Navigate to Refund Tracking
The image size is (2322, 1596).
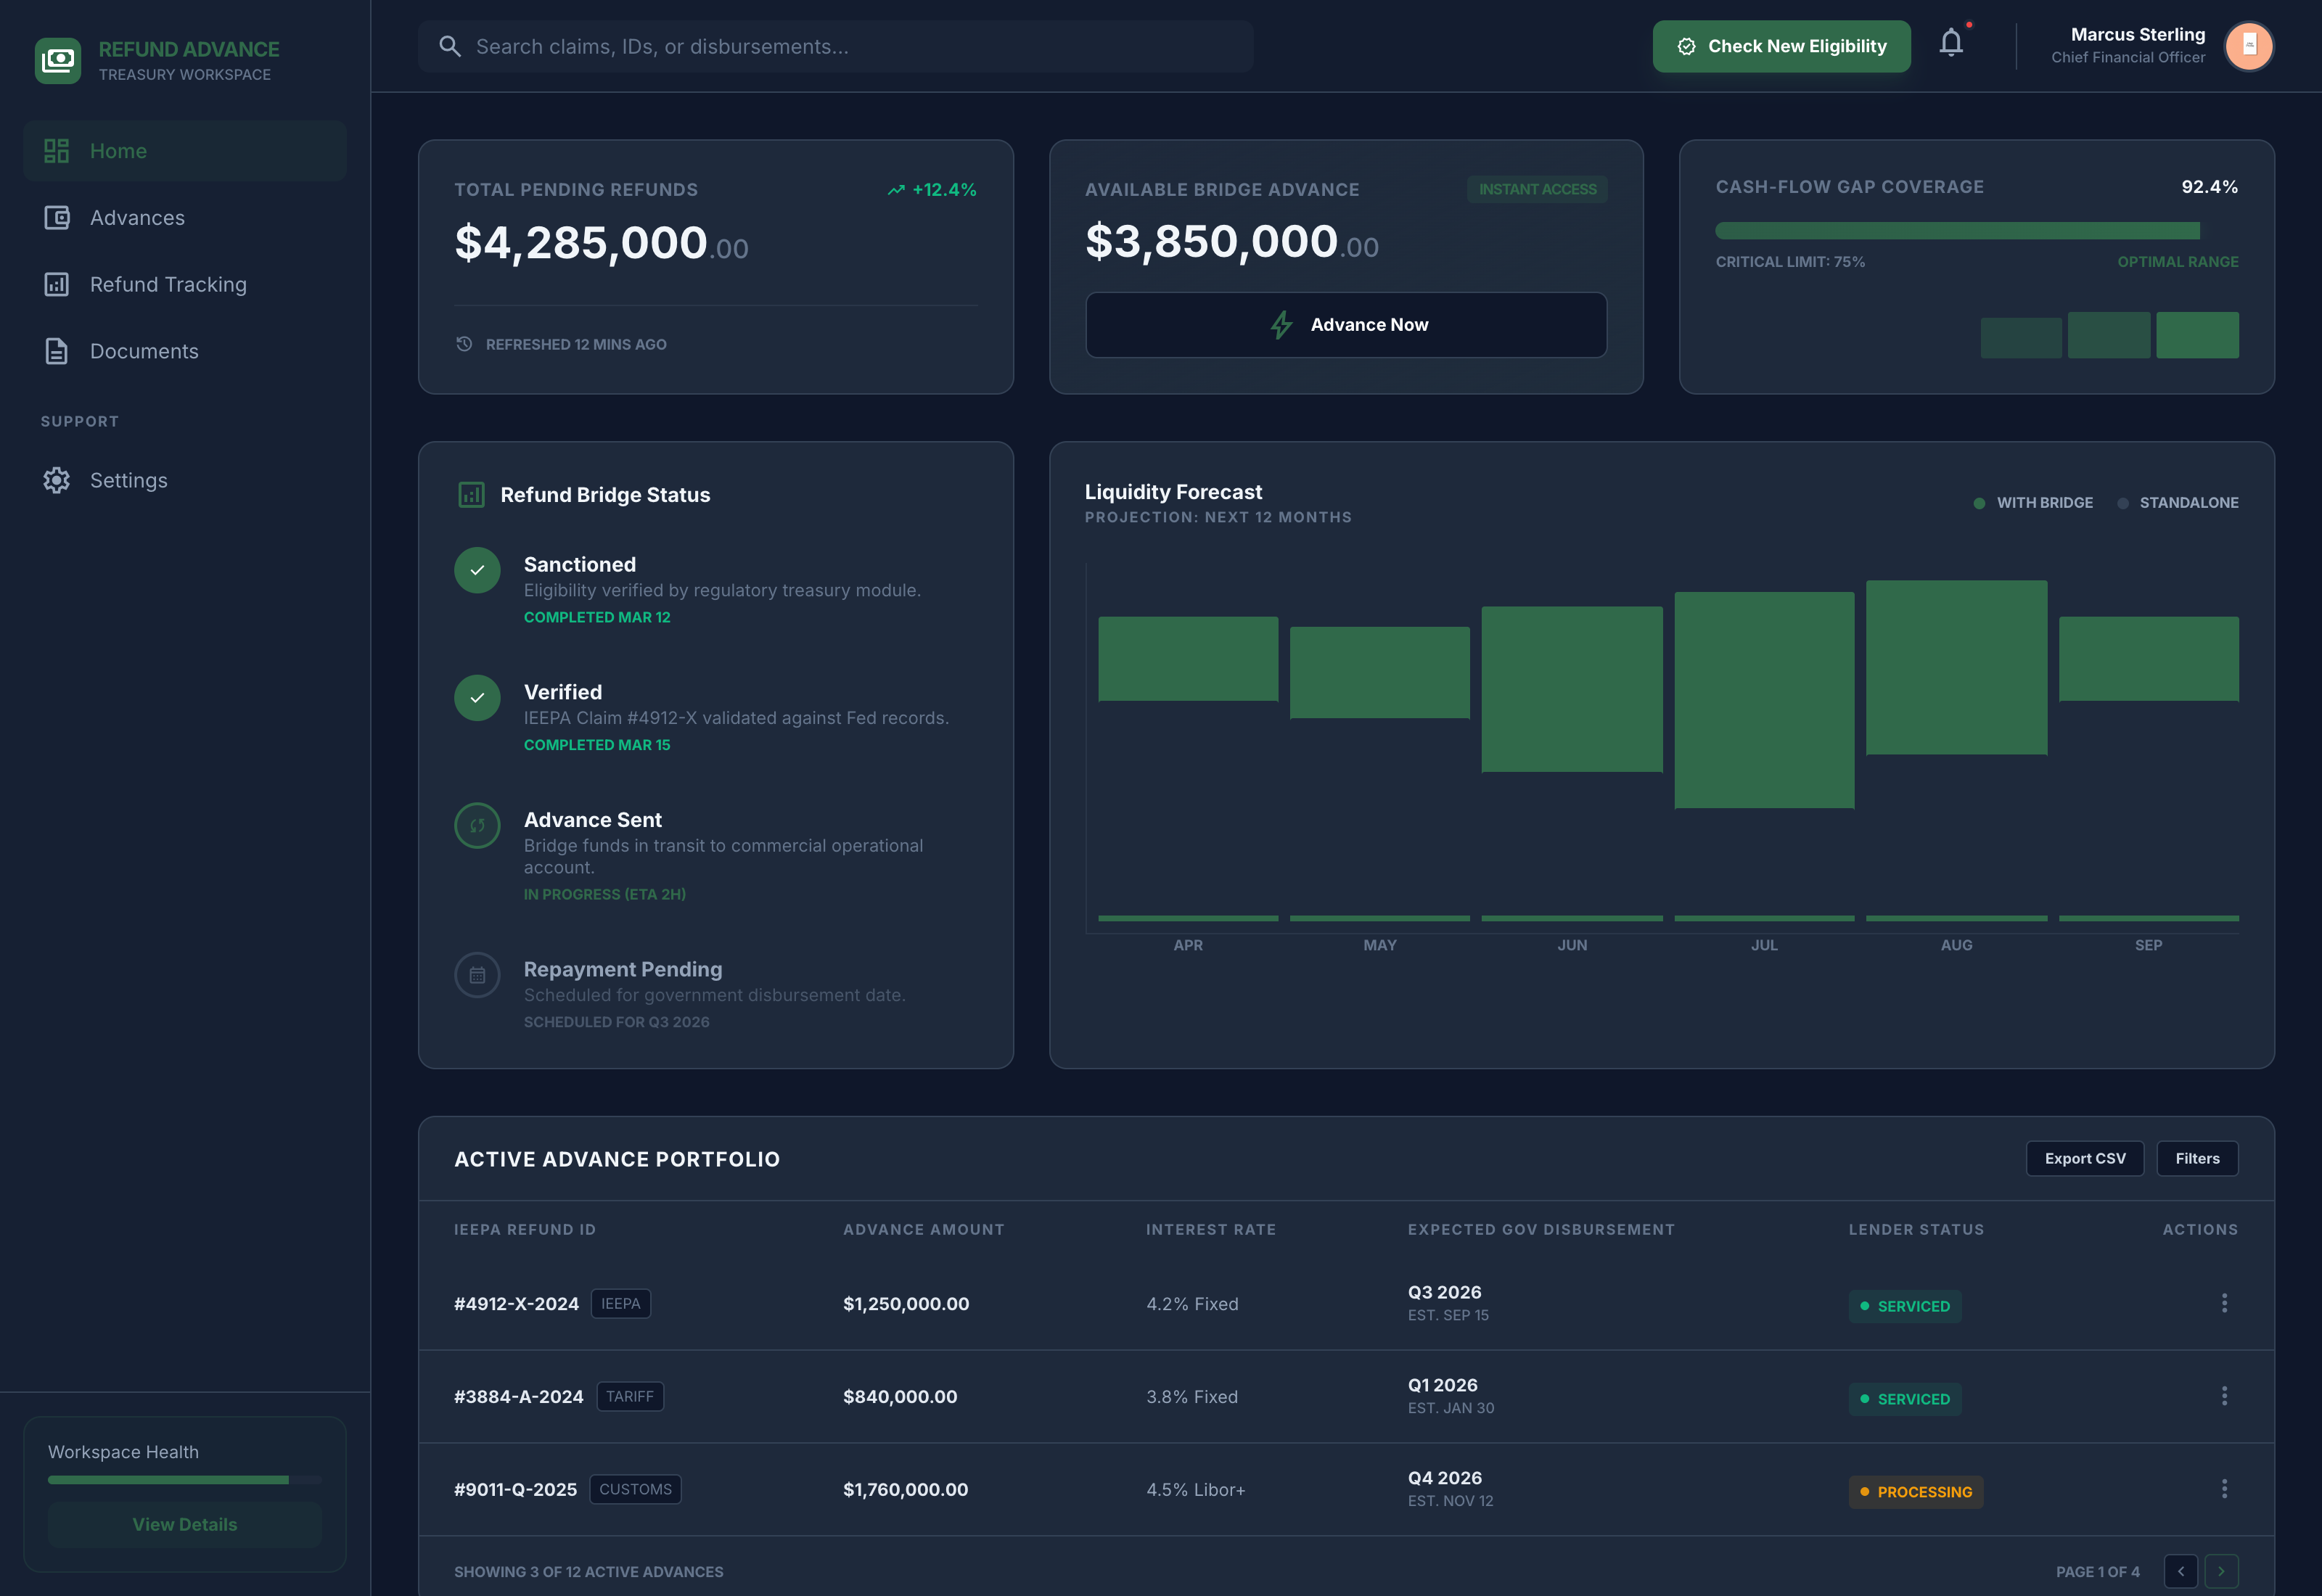167,285
